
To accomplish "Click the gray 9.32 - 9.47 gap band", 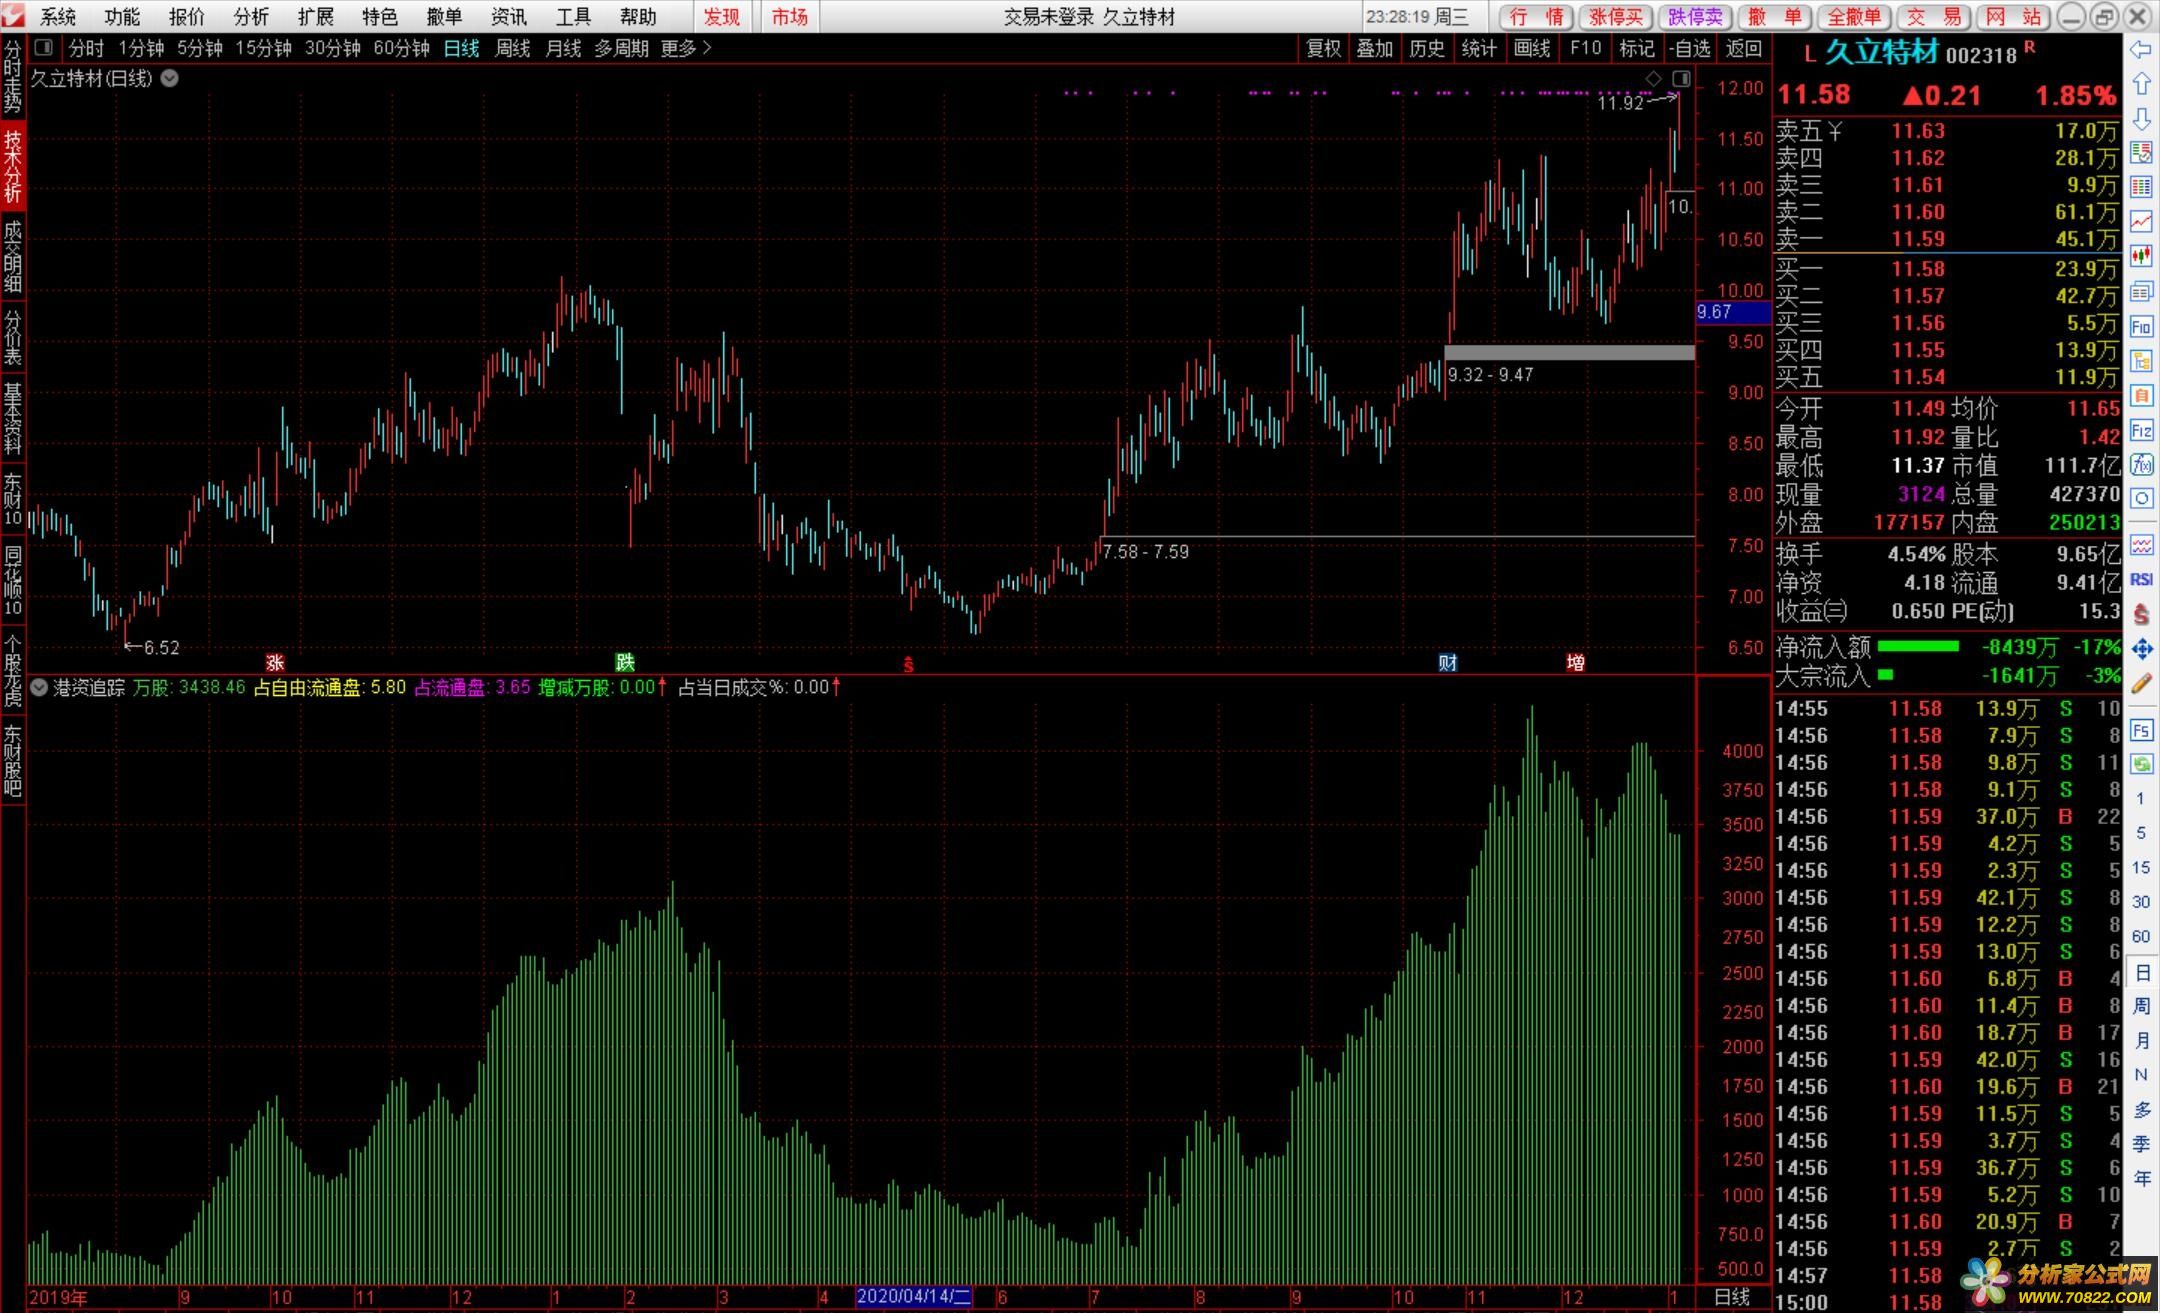I will (1569, 352).
